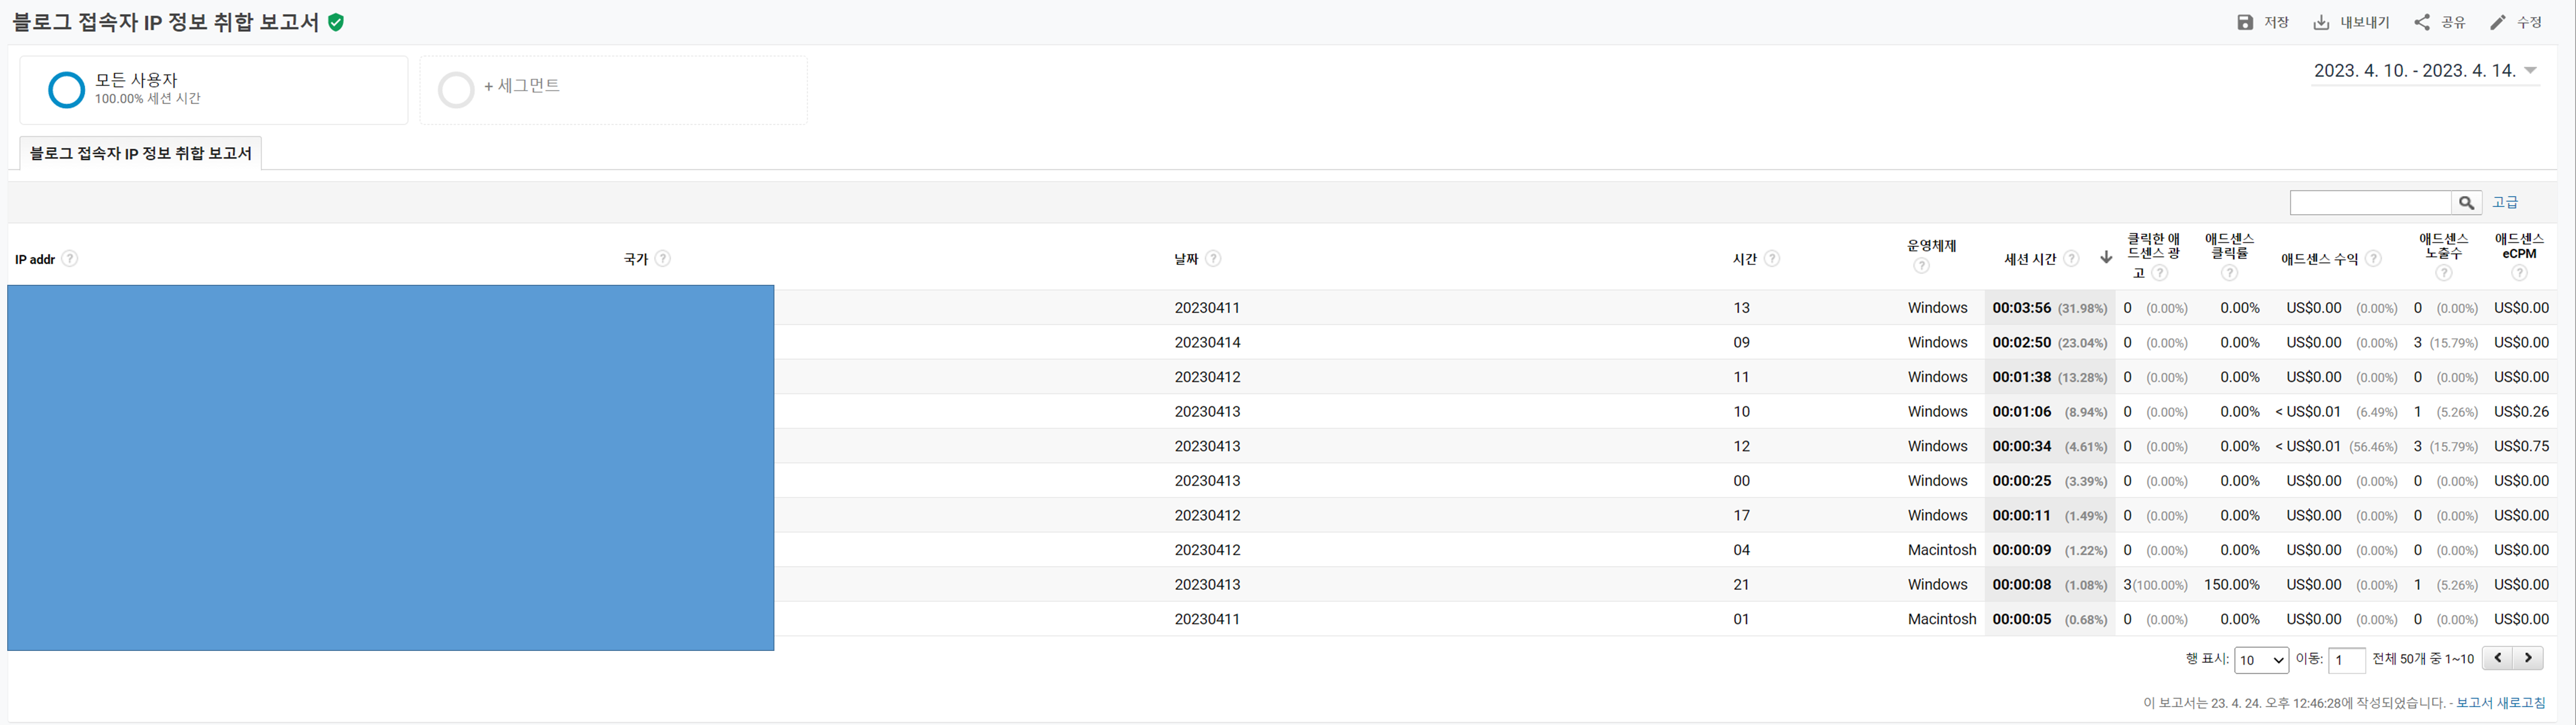Click help icon next to IP addr
This screenshot has width=2576, height=725.
click(69, 259)
